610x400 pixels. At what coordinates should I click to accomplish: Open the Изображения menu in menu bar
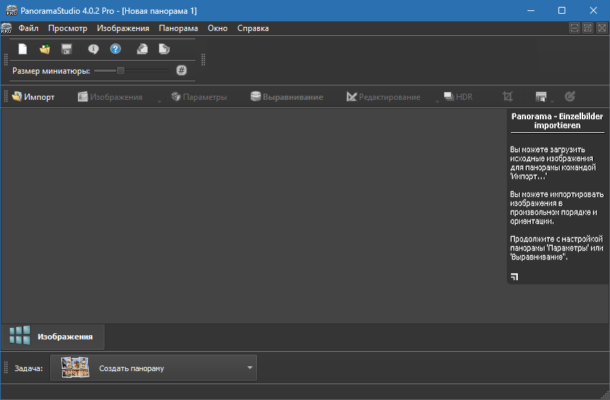pyautogui.click(x=123, y=28)
